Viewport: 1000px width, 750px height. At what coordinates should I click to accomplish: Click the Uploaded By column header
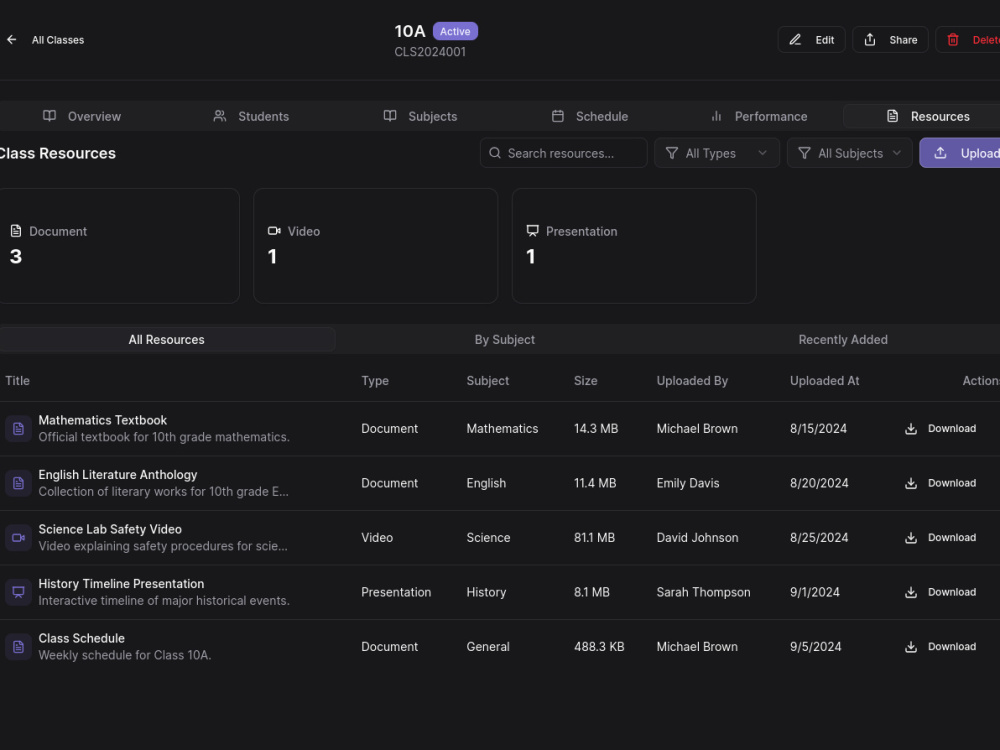coord(692,381)
